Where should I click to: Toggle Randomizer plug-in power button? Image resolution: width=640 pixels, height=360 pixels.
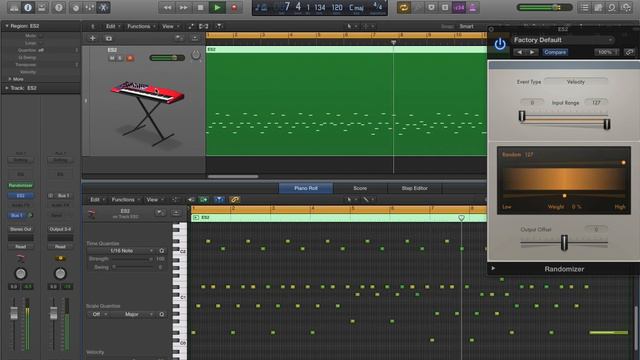[x=500, y=44]
